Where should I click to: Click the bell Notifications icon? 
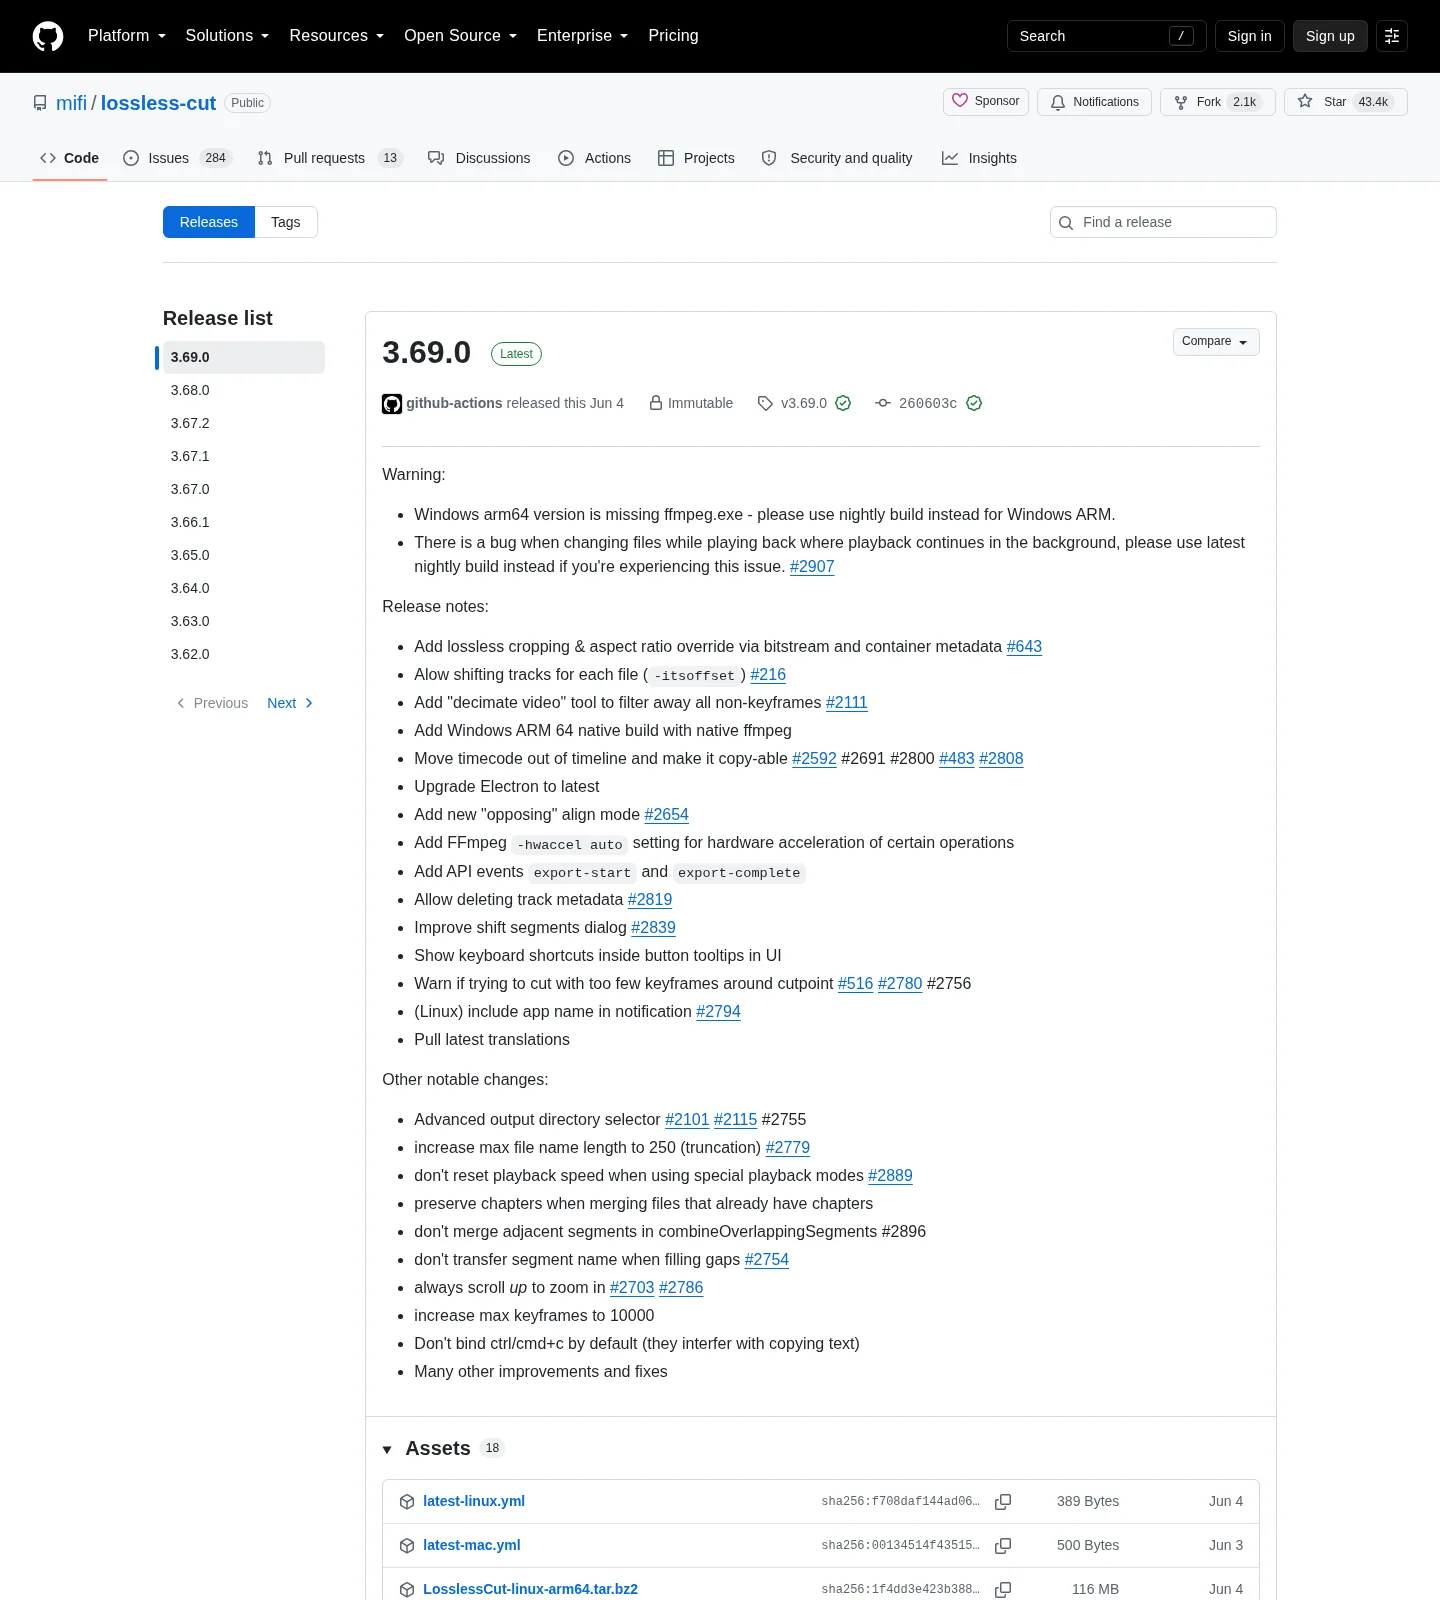coord(1058,102)
